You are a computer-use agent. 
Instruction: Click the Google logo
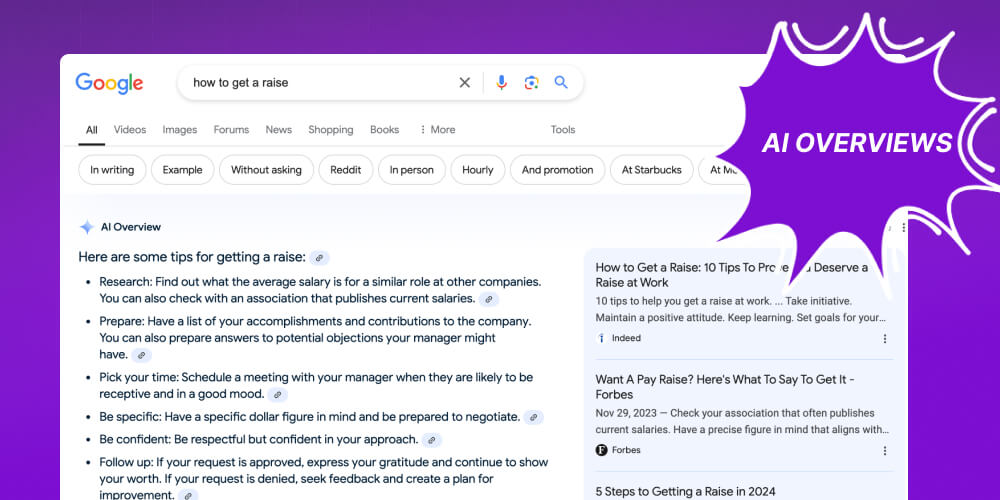pos(109,83)
